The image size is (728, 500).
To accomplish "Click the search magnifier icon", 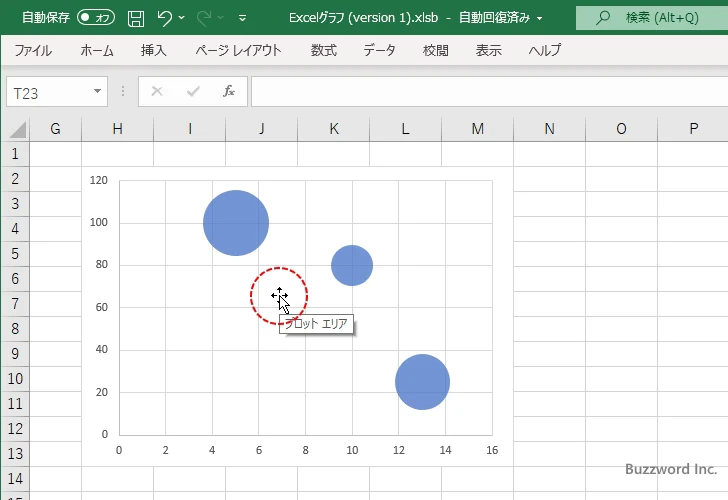I will (x=603, y=18).
